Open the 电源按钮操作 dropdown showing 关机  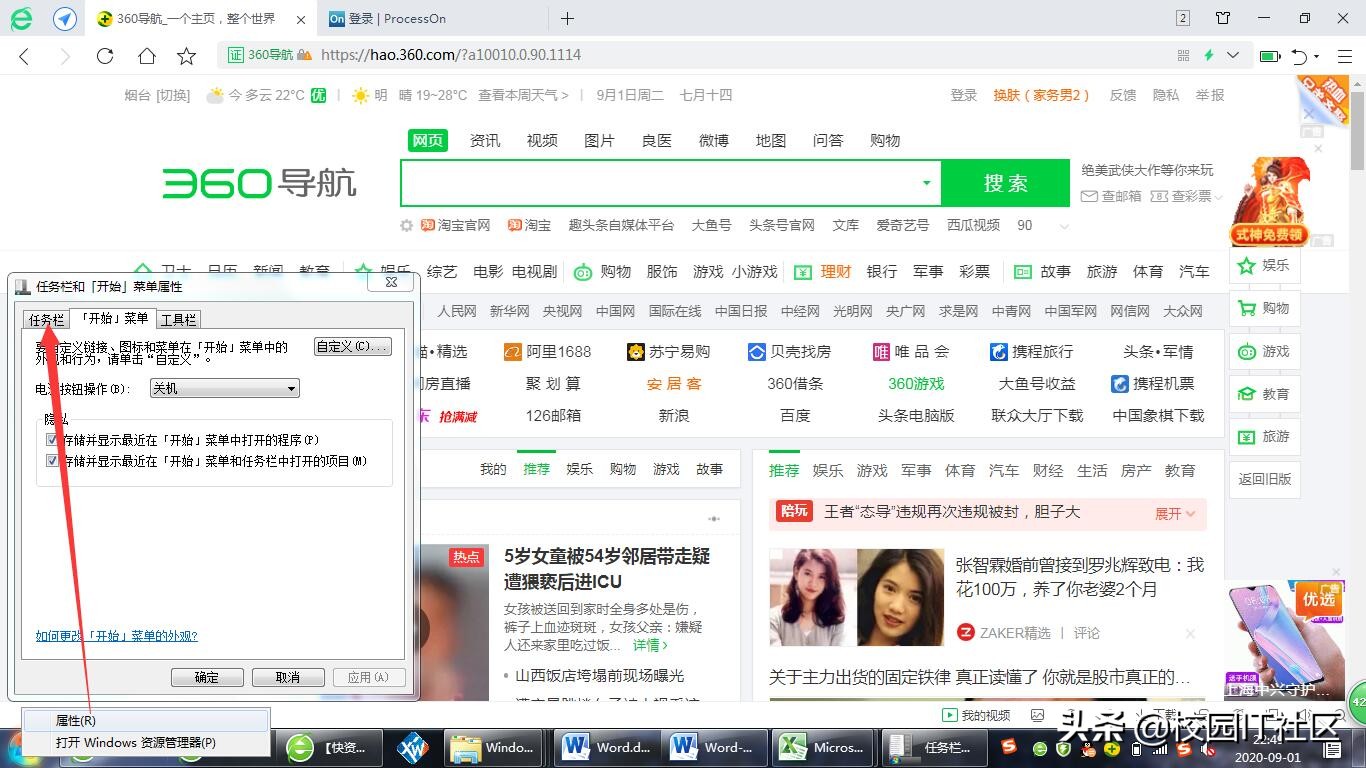point(224,388)
